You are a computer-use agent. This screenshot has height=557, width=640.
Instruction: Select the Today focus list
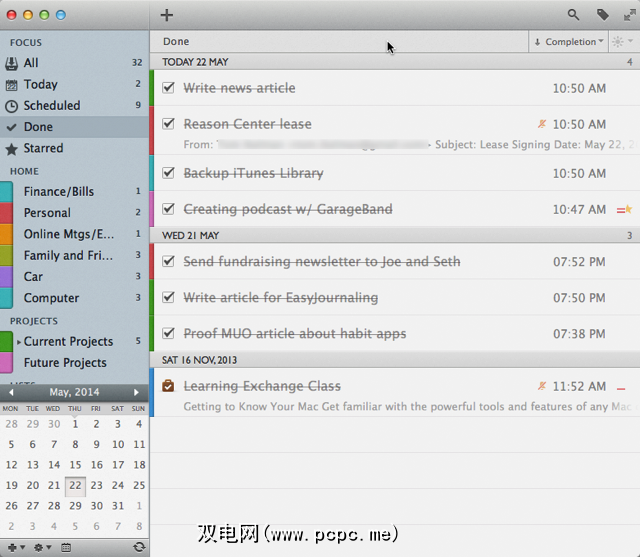pos(41,85)
